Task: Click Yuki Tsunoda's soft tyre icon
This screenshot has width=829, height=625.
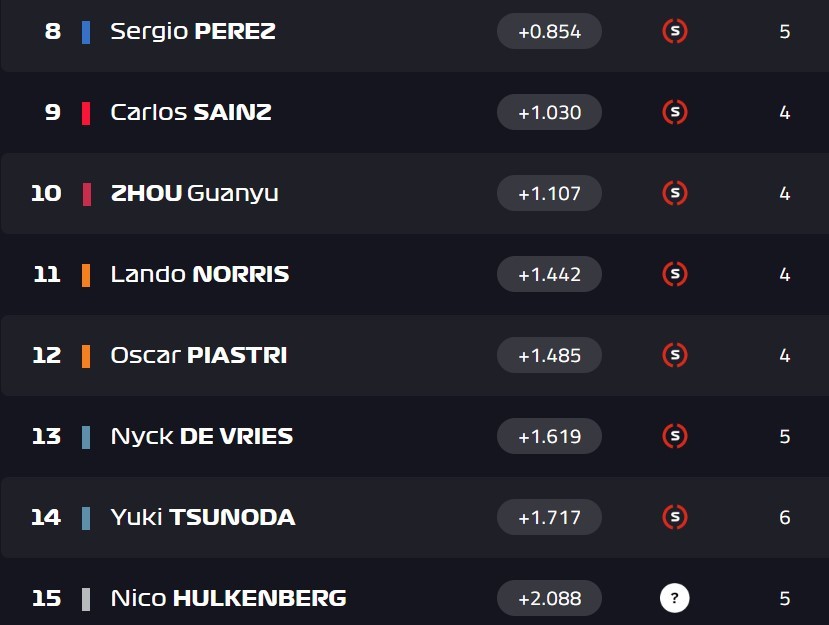Action: coord(675,517)
